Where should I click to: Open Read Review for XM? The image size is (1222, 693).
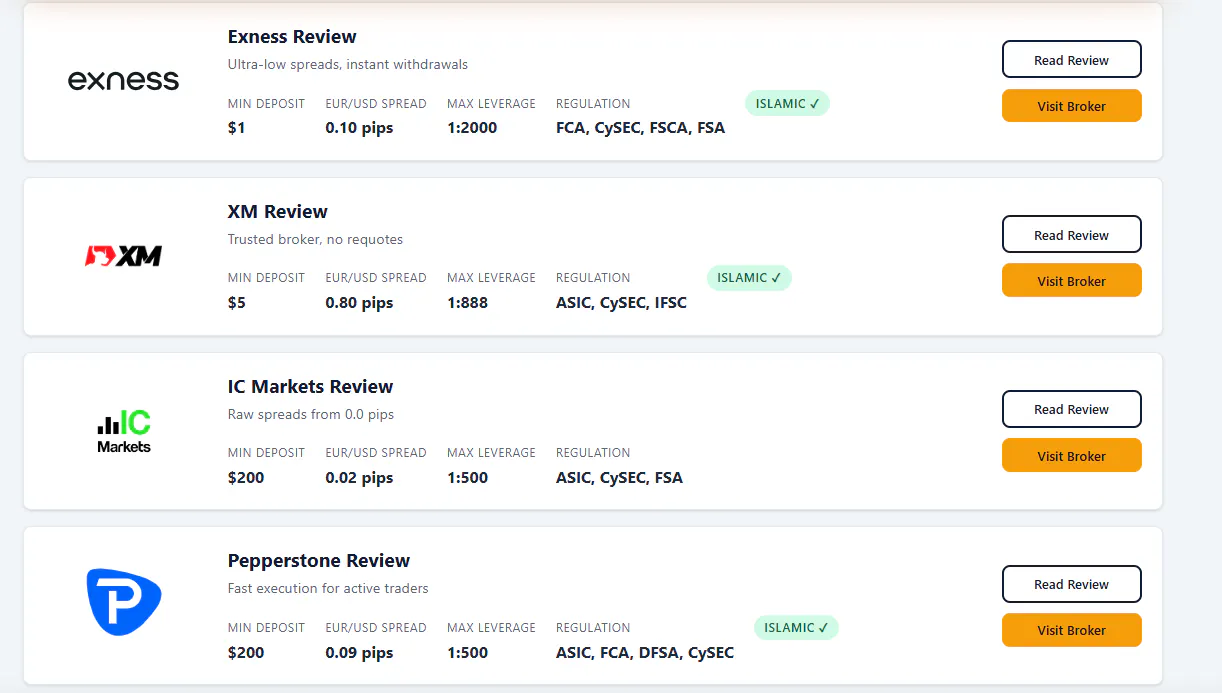tap(1071, 235)
